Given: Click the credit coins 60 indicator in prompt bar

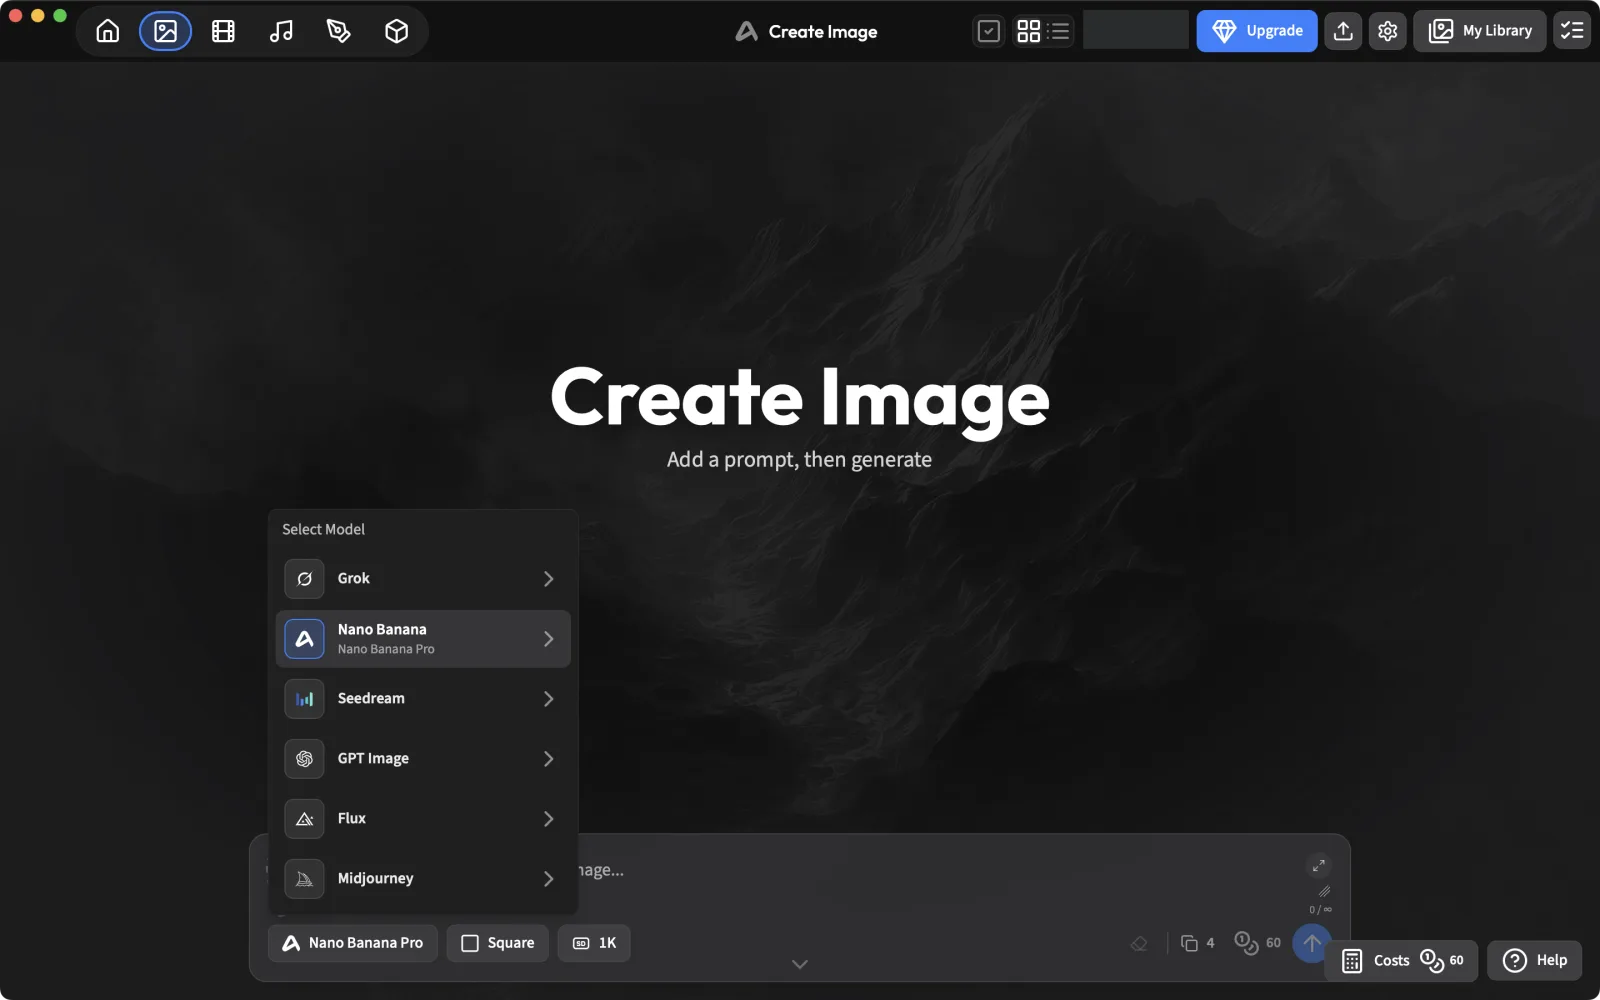Looking at the screenshot, I should [x=1257, y=943].
